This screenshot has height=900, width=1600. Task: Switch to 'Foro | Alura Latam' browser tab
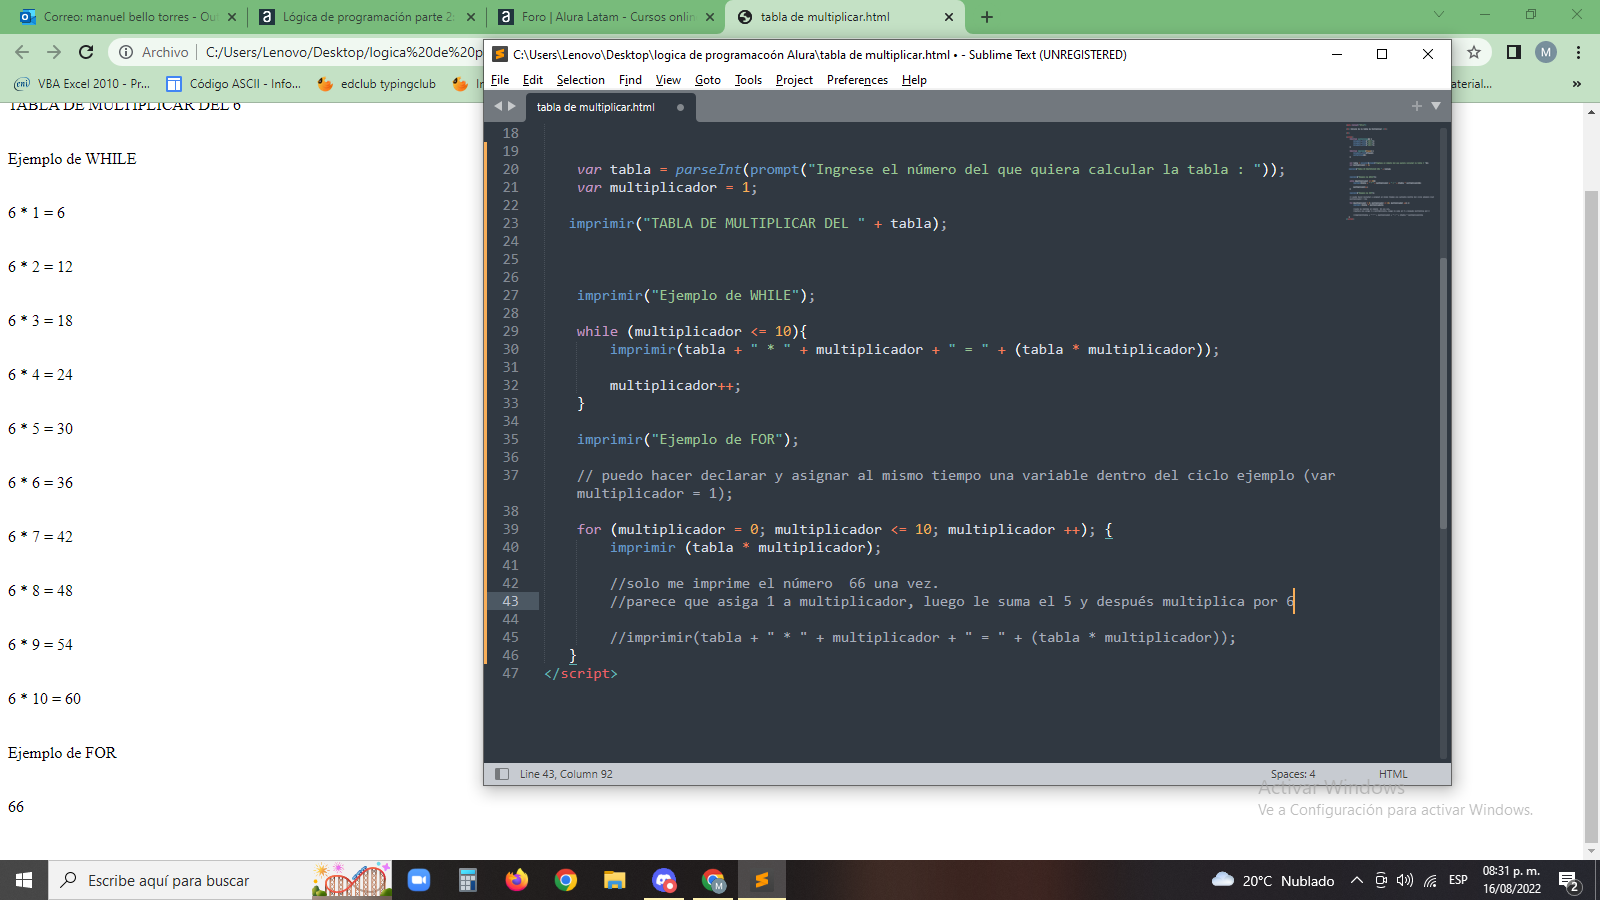(x=607, y=17)
